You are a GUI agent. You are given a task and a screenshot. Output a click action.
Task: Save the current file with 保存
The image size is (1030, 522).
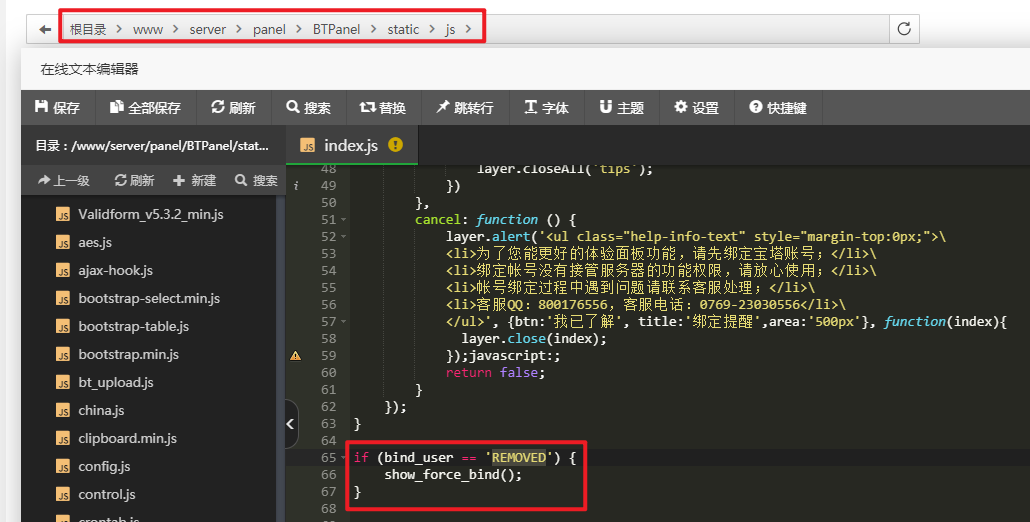pyautogui.click(x=58, y=108)
